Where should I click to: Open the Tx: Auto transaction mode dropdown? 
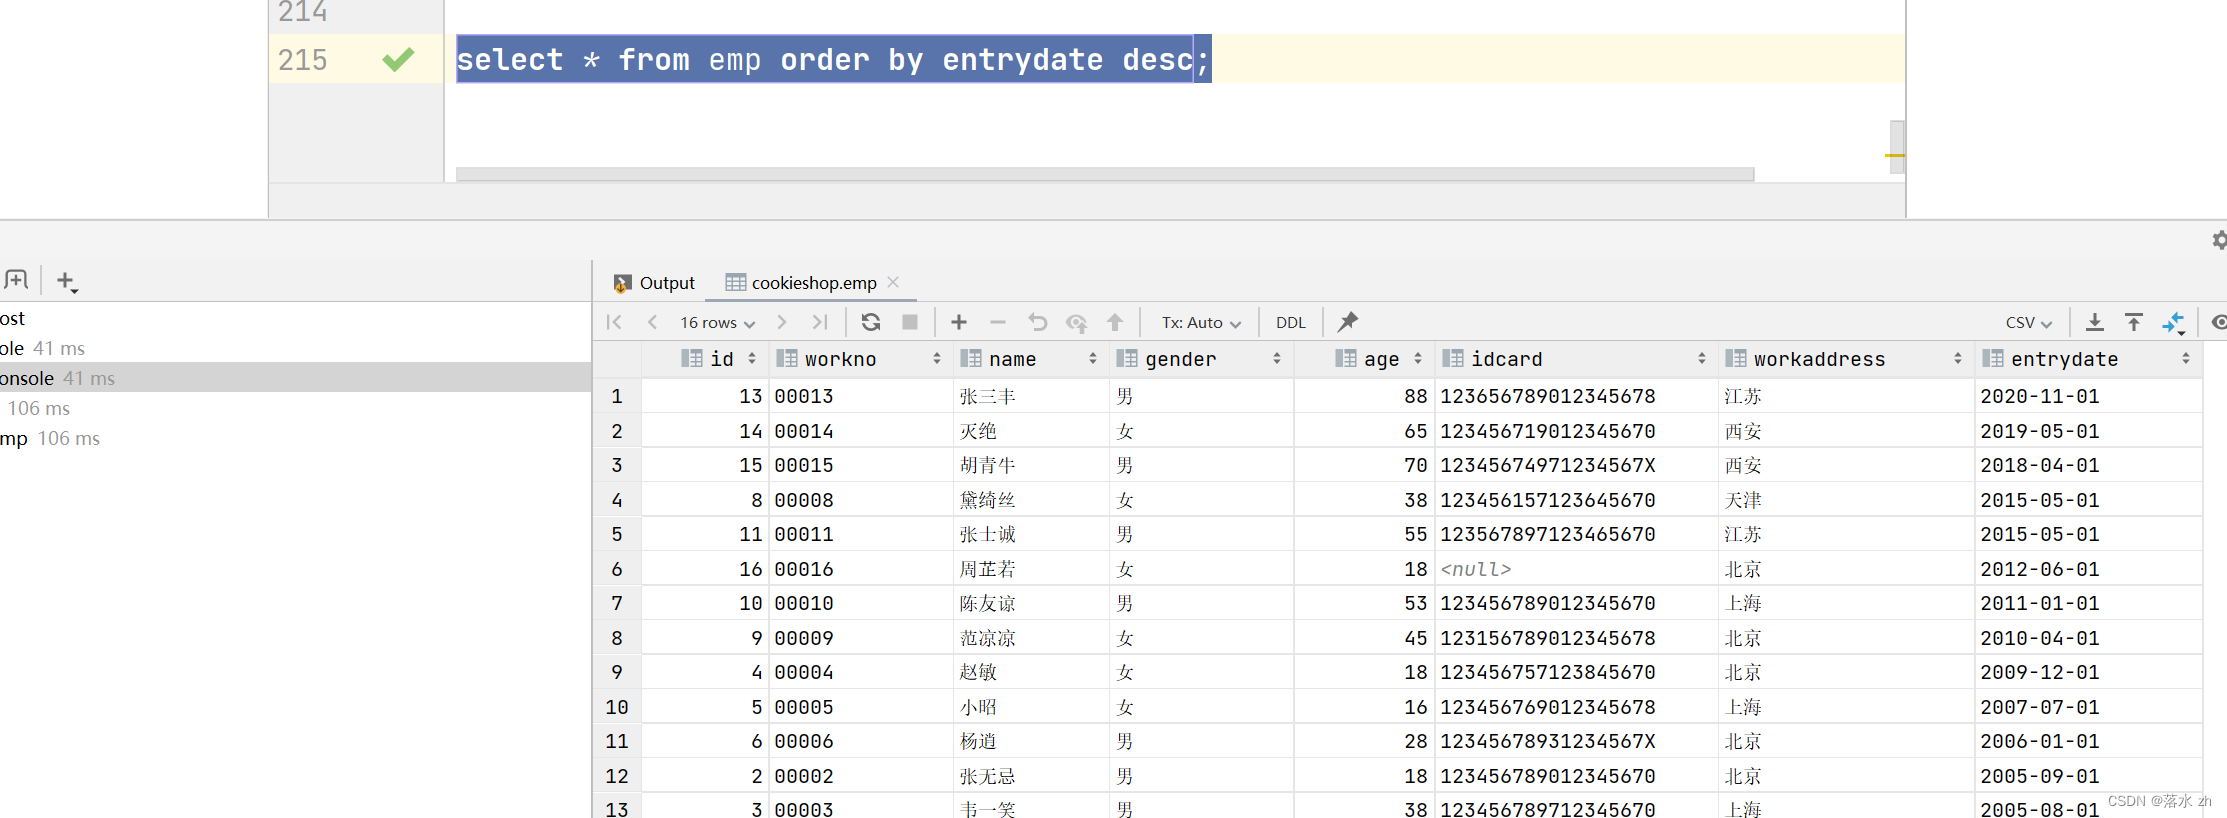(1201, 322)
